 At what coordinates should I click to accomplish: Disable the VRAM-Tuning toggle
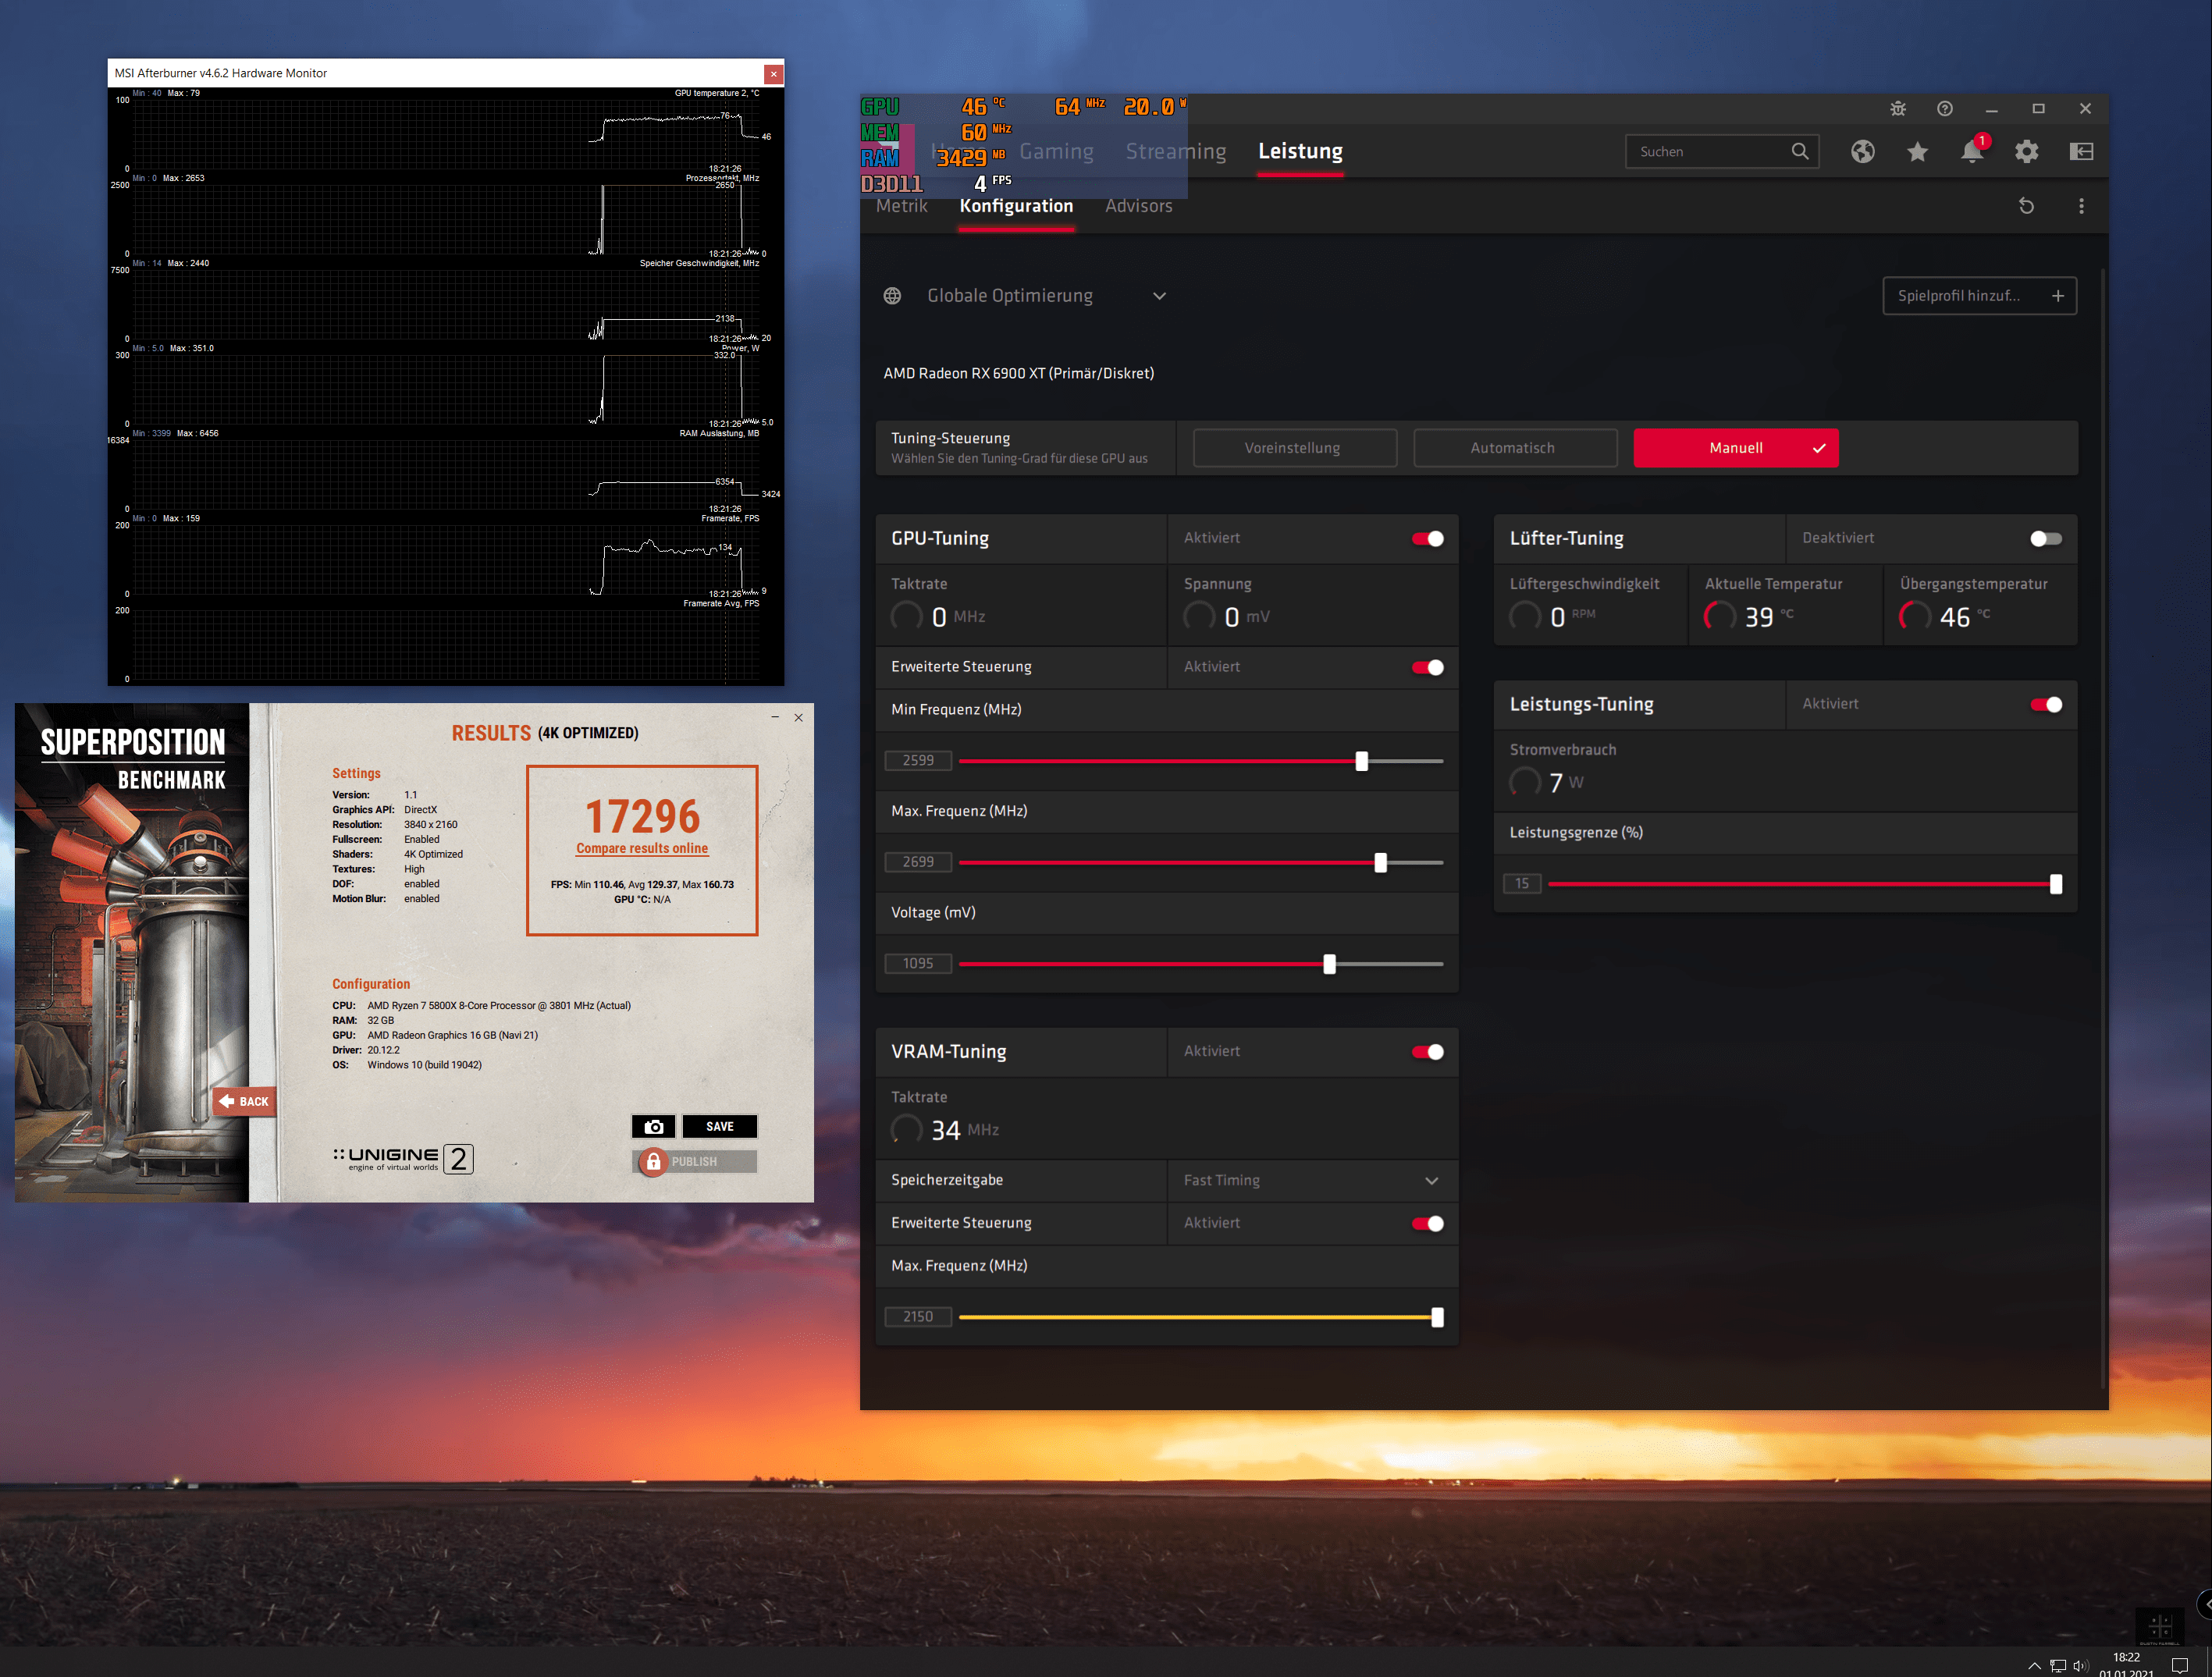[x=1427, y=1052]
